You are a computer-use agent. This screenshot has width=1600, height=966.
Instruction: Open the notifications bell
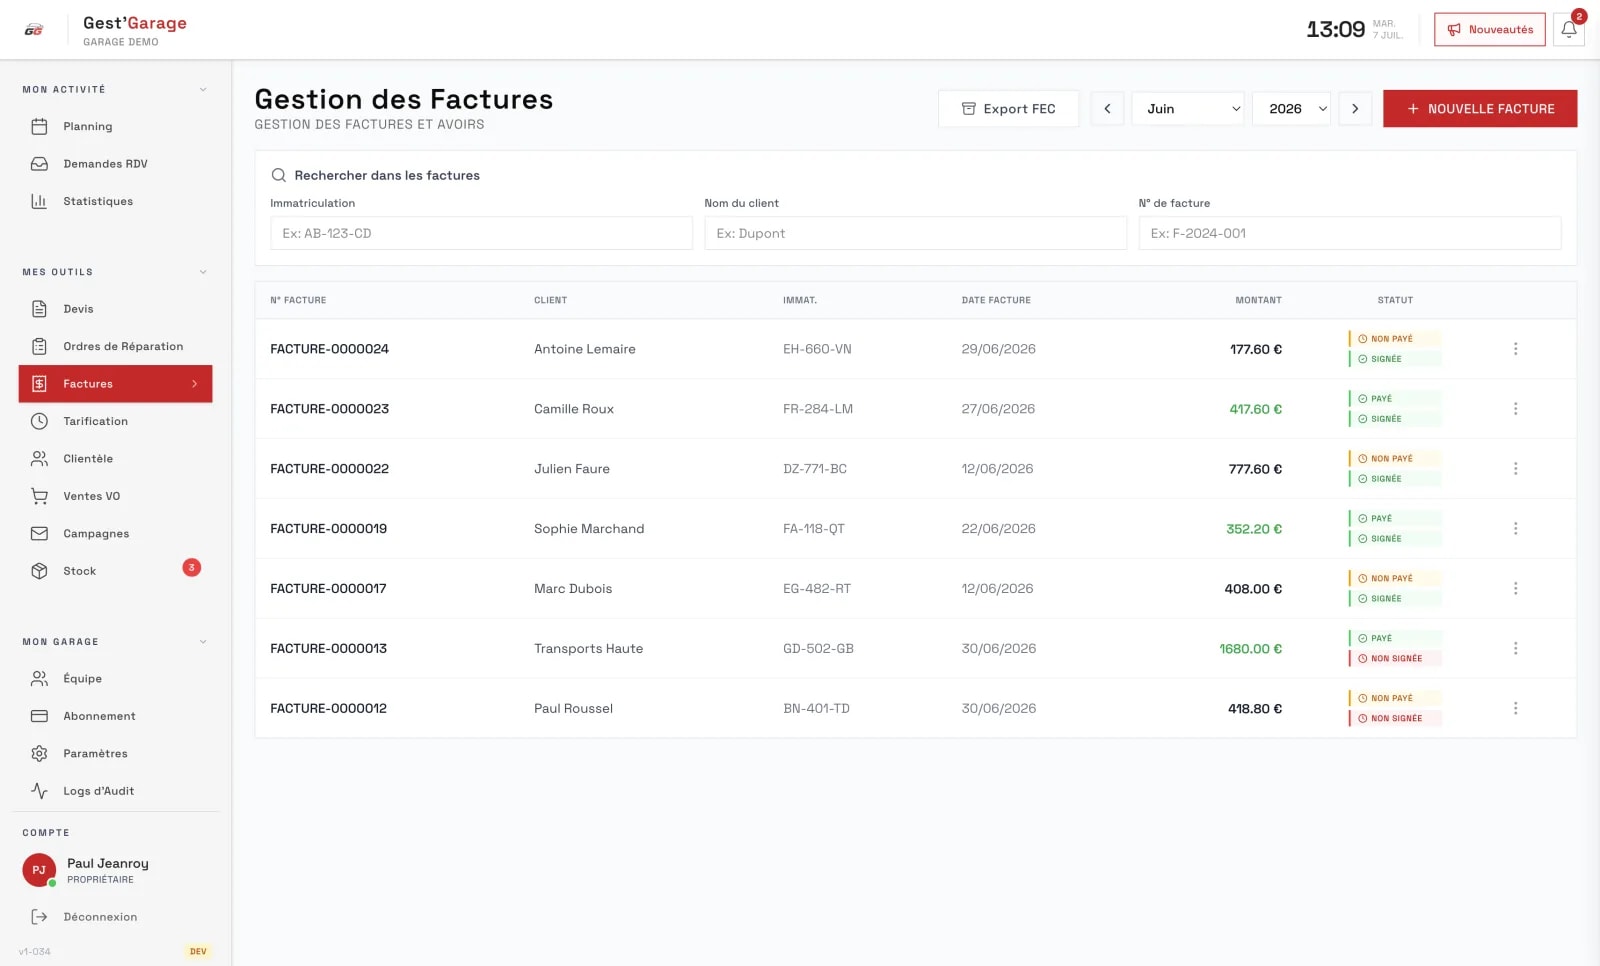[x=1569, y=30]
